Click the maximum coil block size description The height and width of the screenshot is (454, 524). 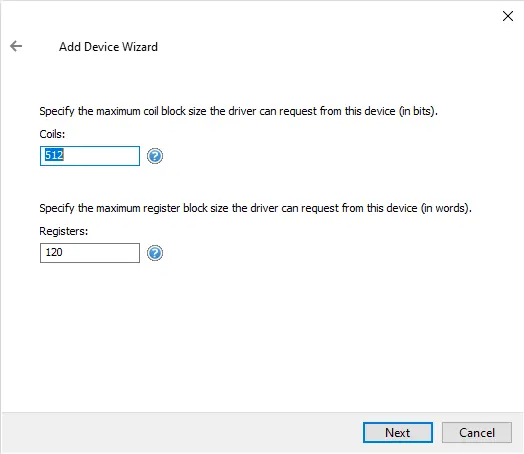(239, 111)
